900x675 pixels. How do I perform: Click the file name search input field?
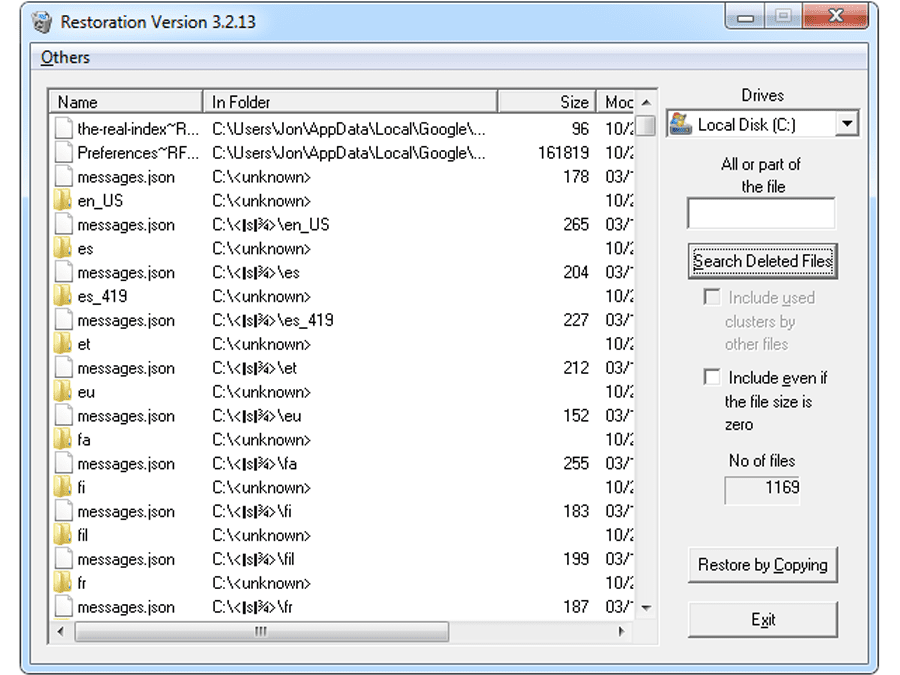[x=761, y=214]
